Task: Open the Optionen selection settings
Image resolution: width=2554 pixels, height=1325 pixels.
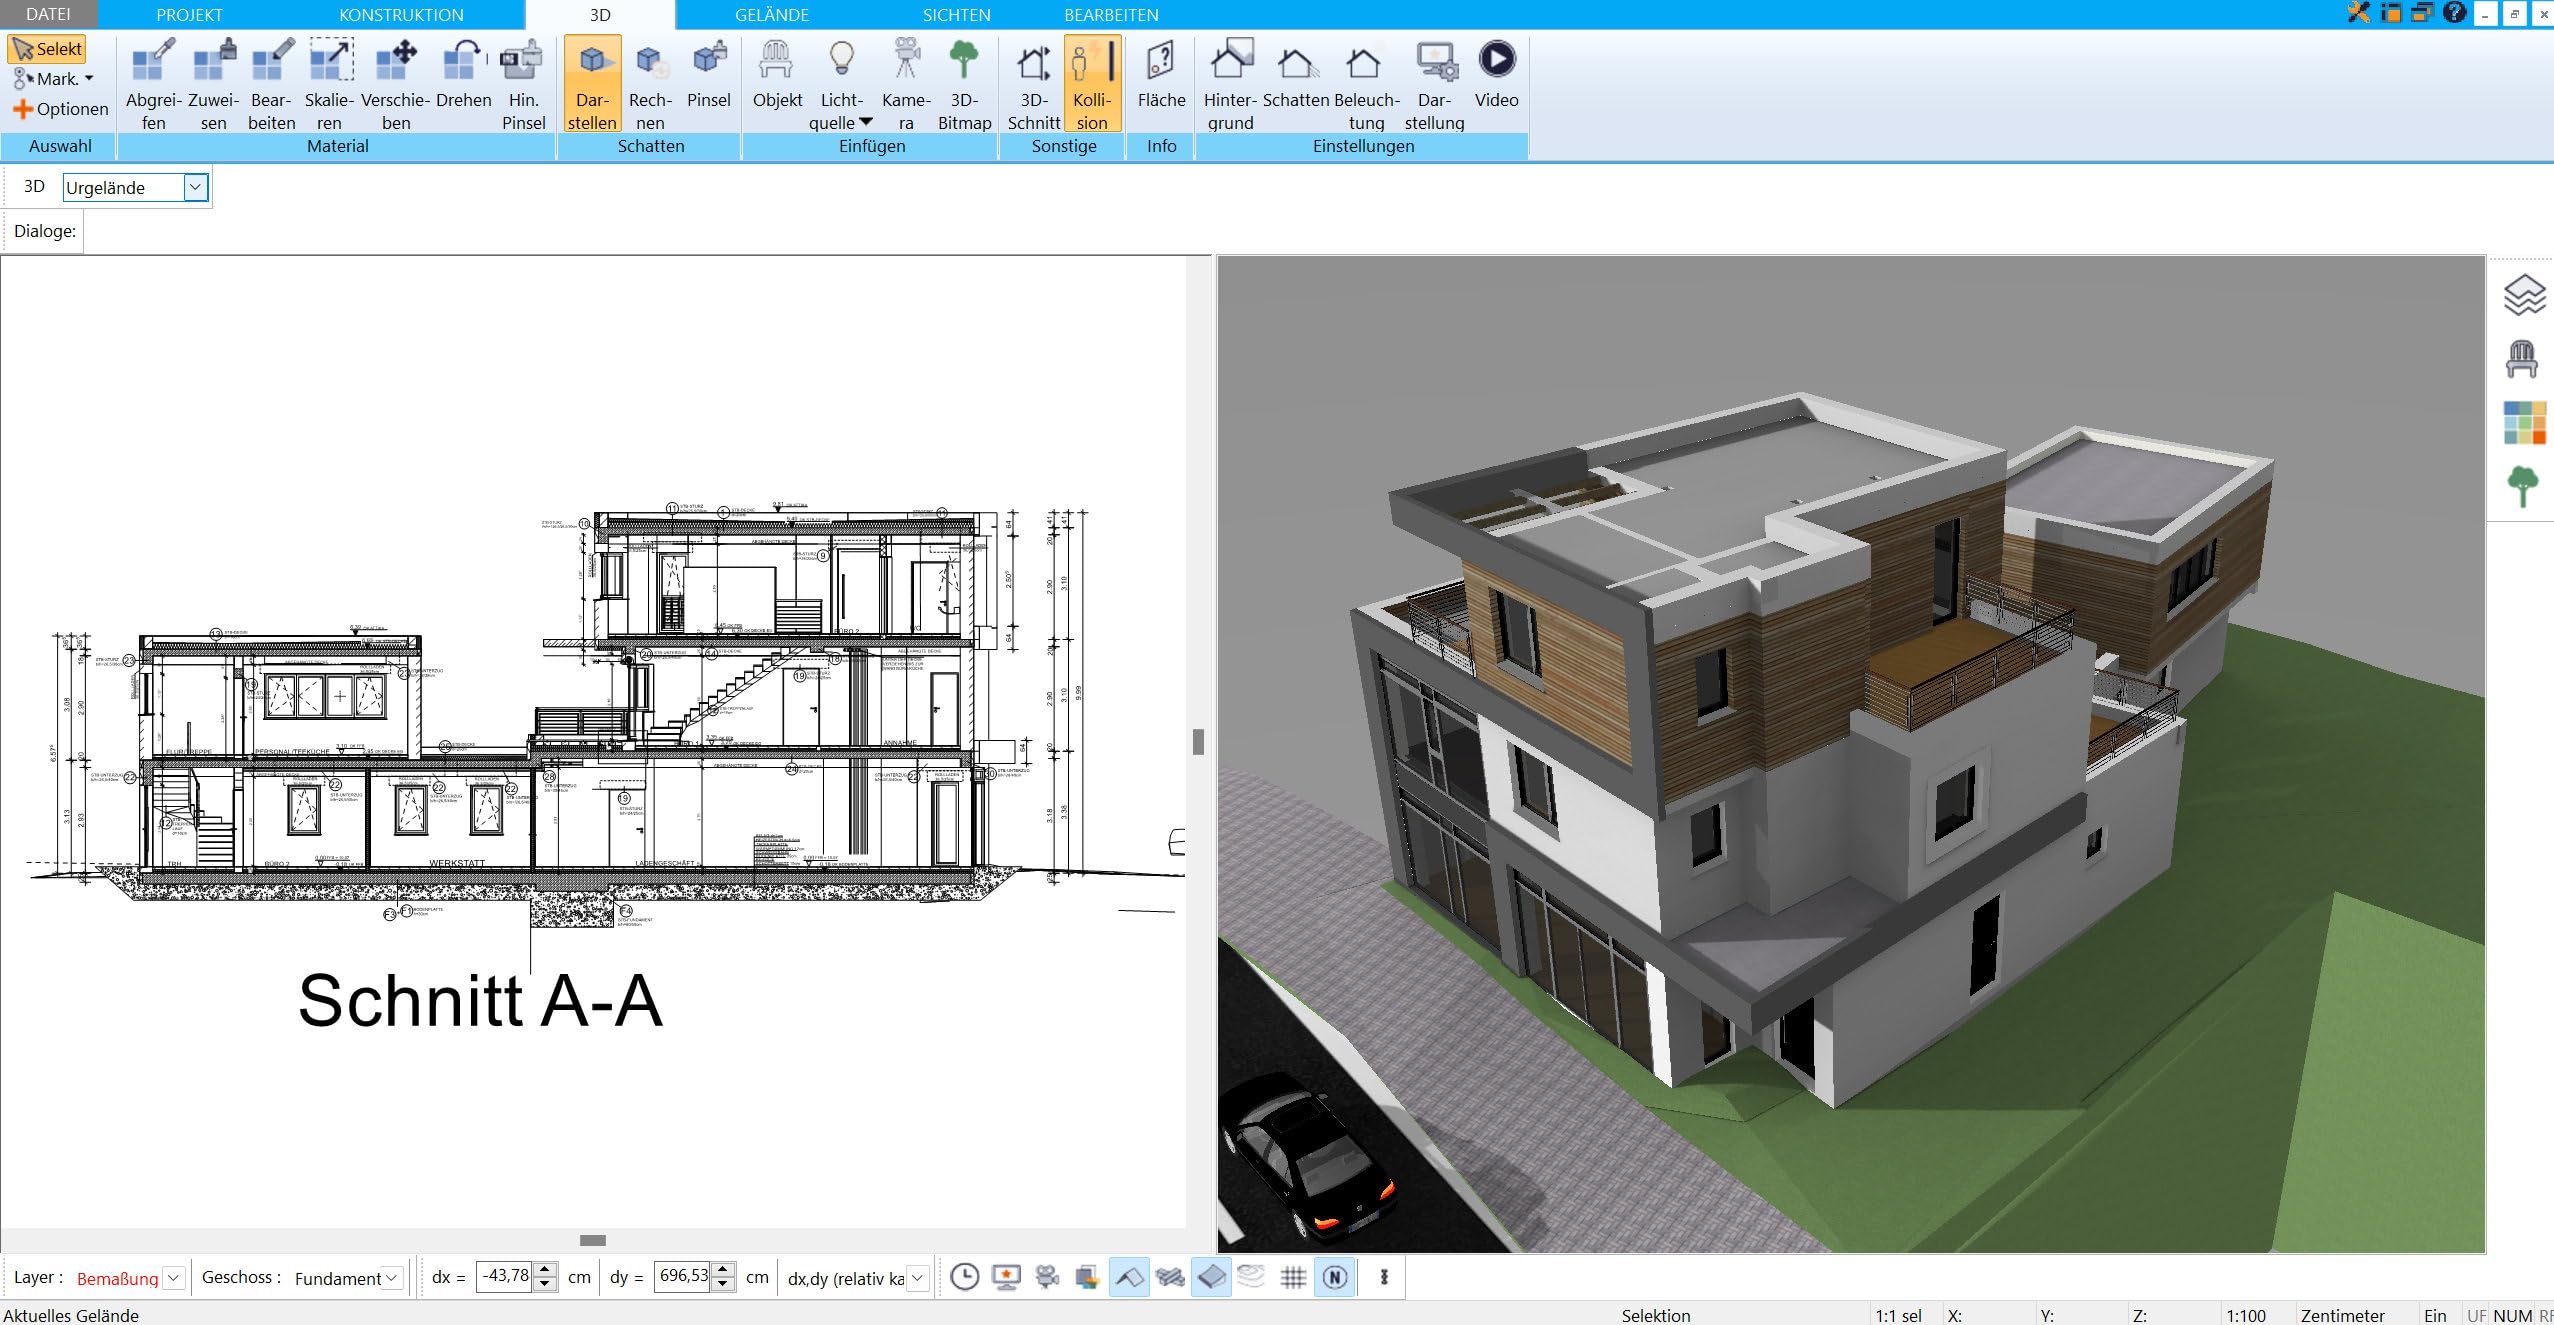Action: (x=60, y=109)
